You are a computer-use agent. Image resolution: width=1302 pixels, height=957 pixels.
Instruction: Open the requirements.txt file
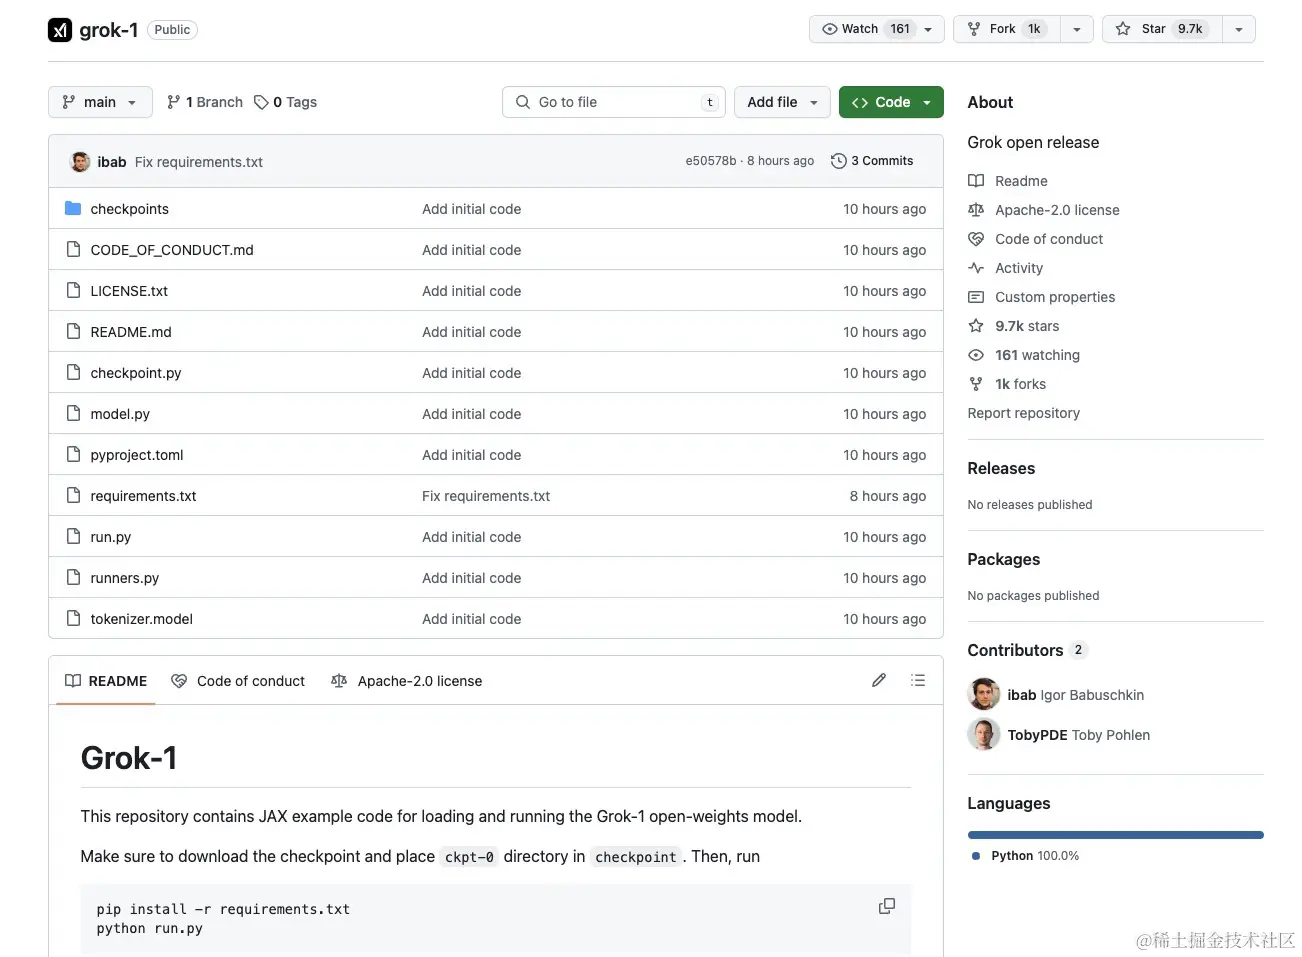143,496
